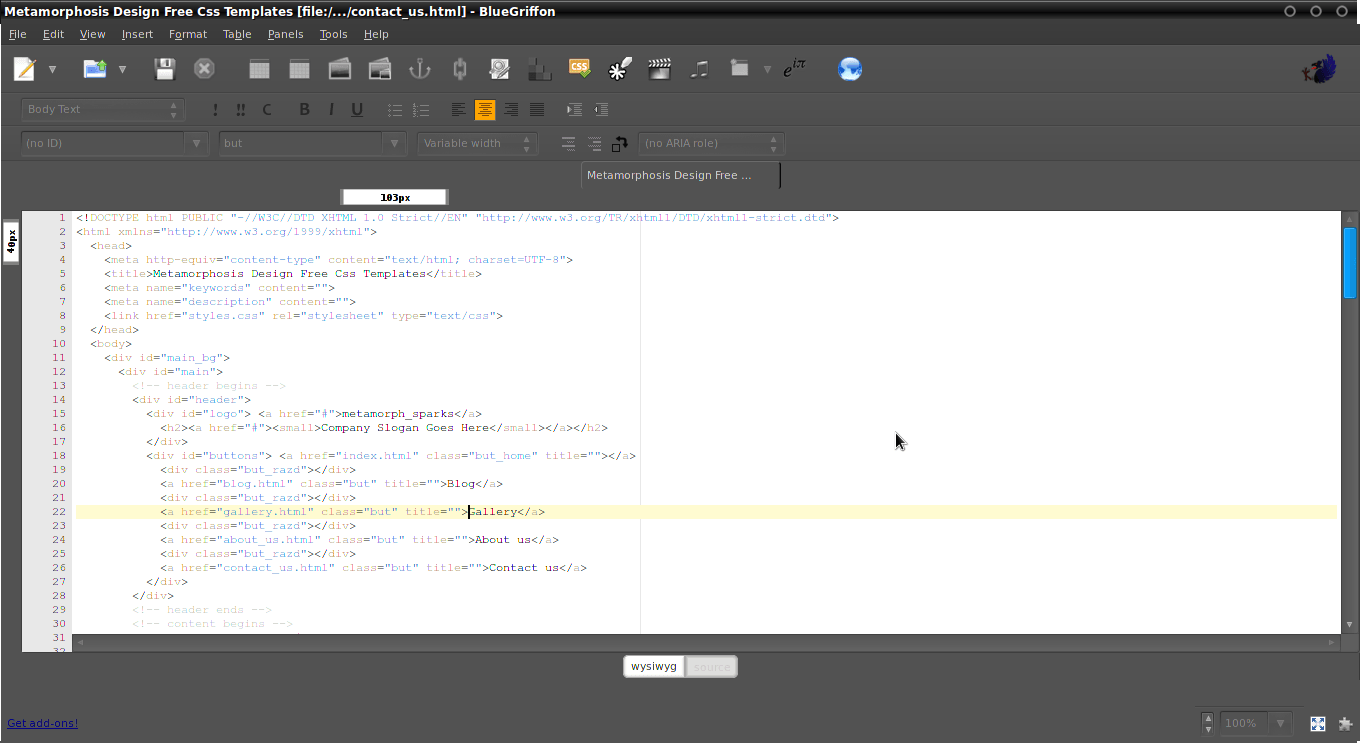Click the fullscreen arrows icon
Image resolution: width=1360 pixels, height=743 pixels.
[x=1318, y=723]
